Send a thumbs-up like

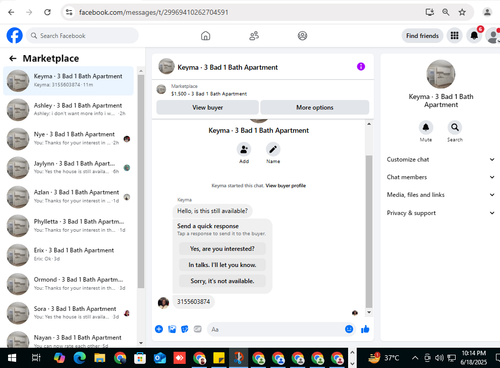(365, 329)
